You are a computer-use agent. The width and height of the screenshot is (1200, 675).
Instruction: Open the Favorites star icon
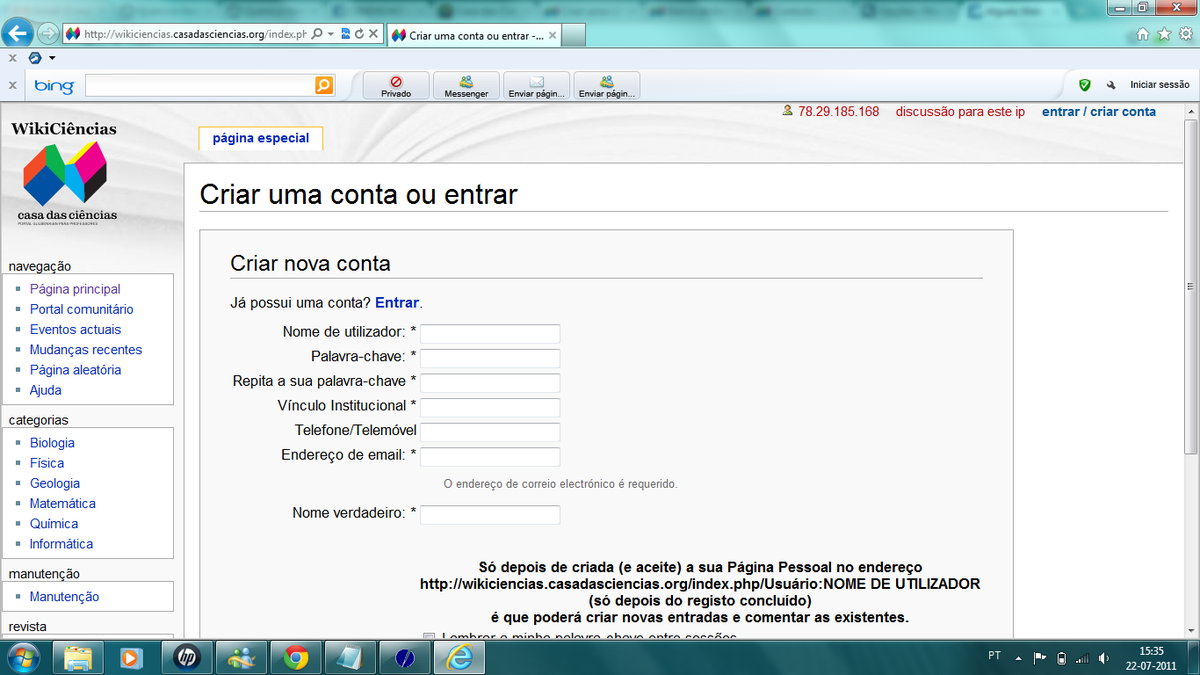(1164, 34)
